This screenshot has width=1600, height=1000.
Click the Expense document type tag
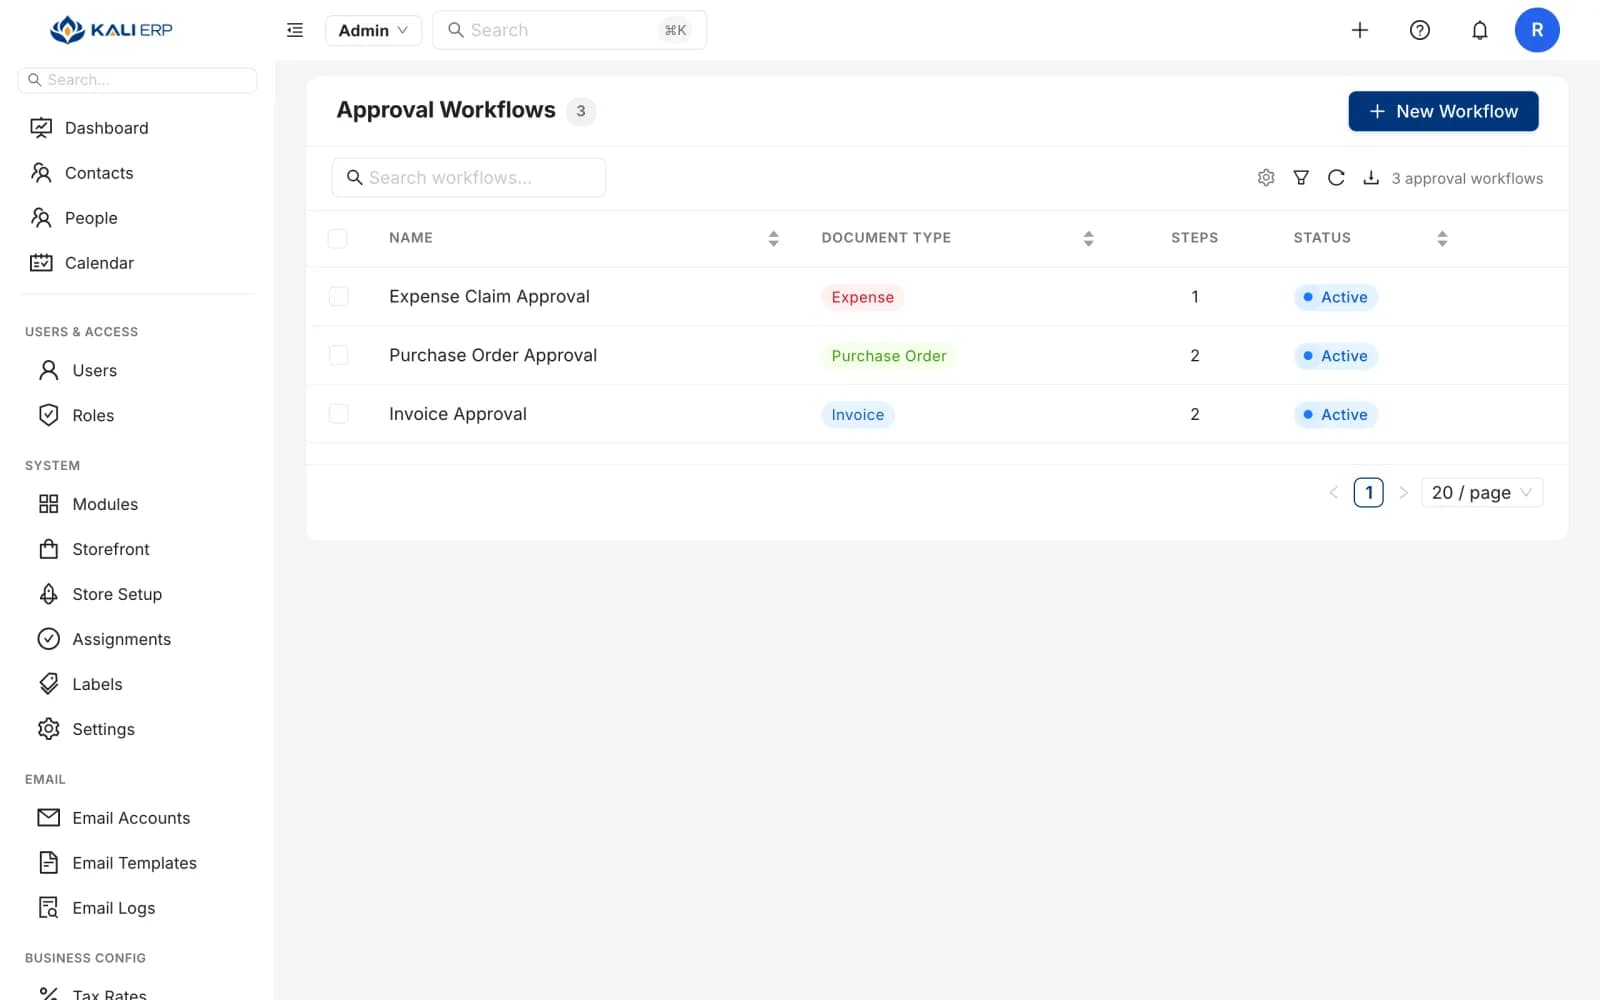pos(863,297)
